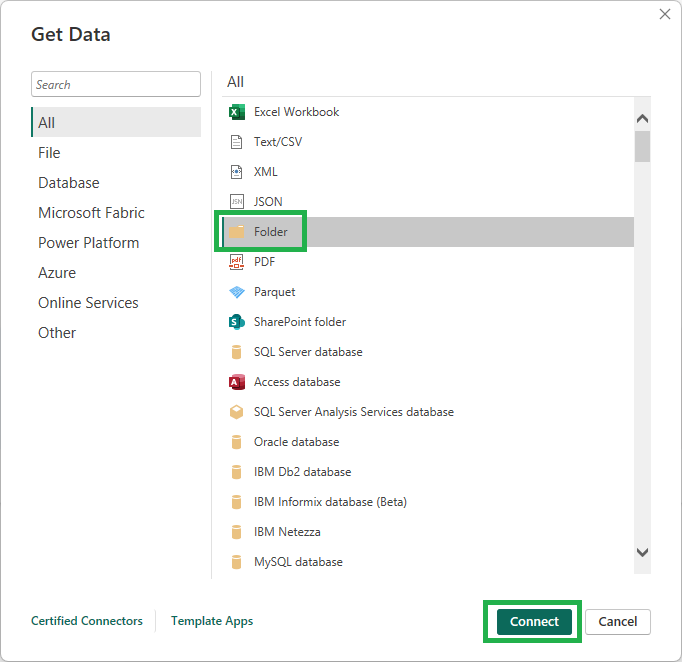
Task: Cancel the Get Data dialog
Action: coord(618,622)
